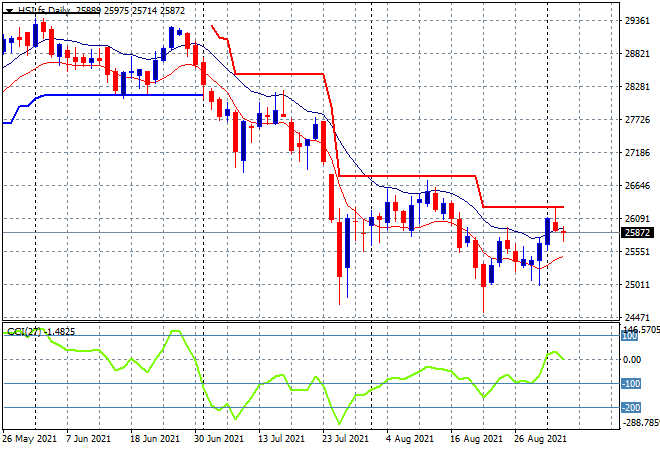Screen dimensions: 660x450
Task: Click the blue horizontal support line
Action: pyautogui.click(x=123, y=95)
